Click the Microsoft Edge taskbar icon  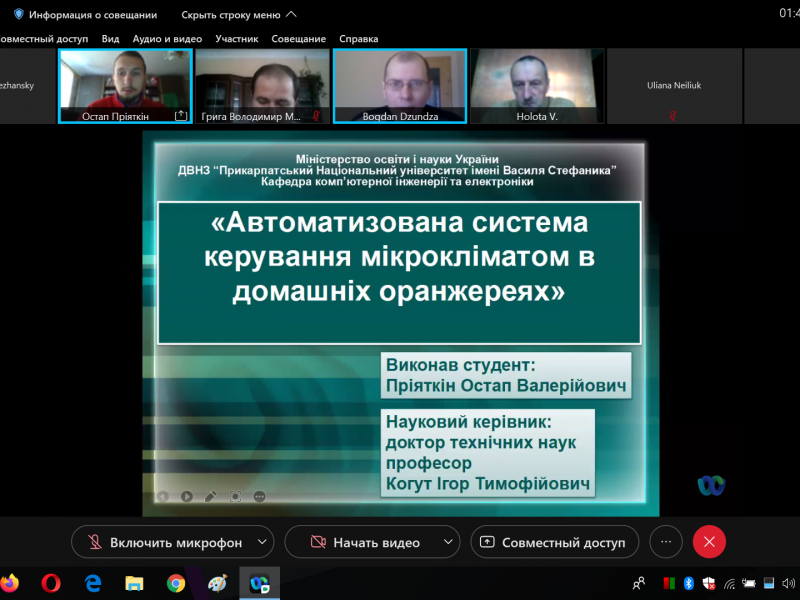pos(93,582)
